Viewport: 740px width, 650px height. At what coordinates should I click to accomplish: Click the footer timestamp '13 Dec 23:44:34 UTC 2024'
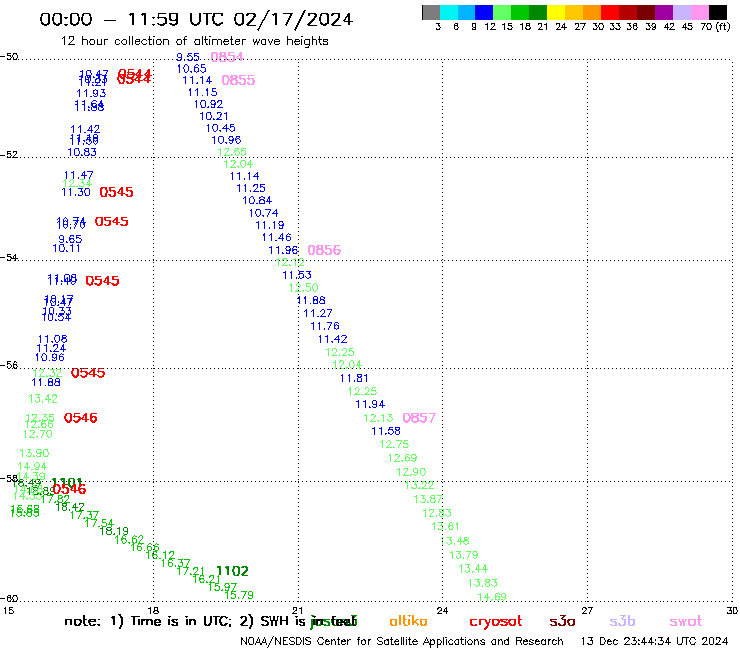coord(654,642)
